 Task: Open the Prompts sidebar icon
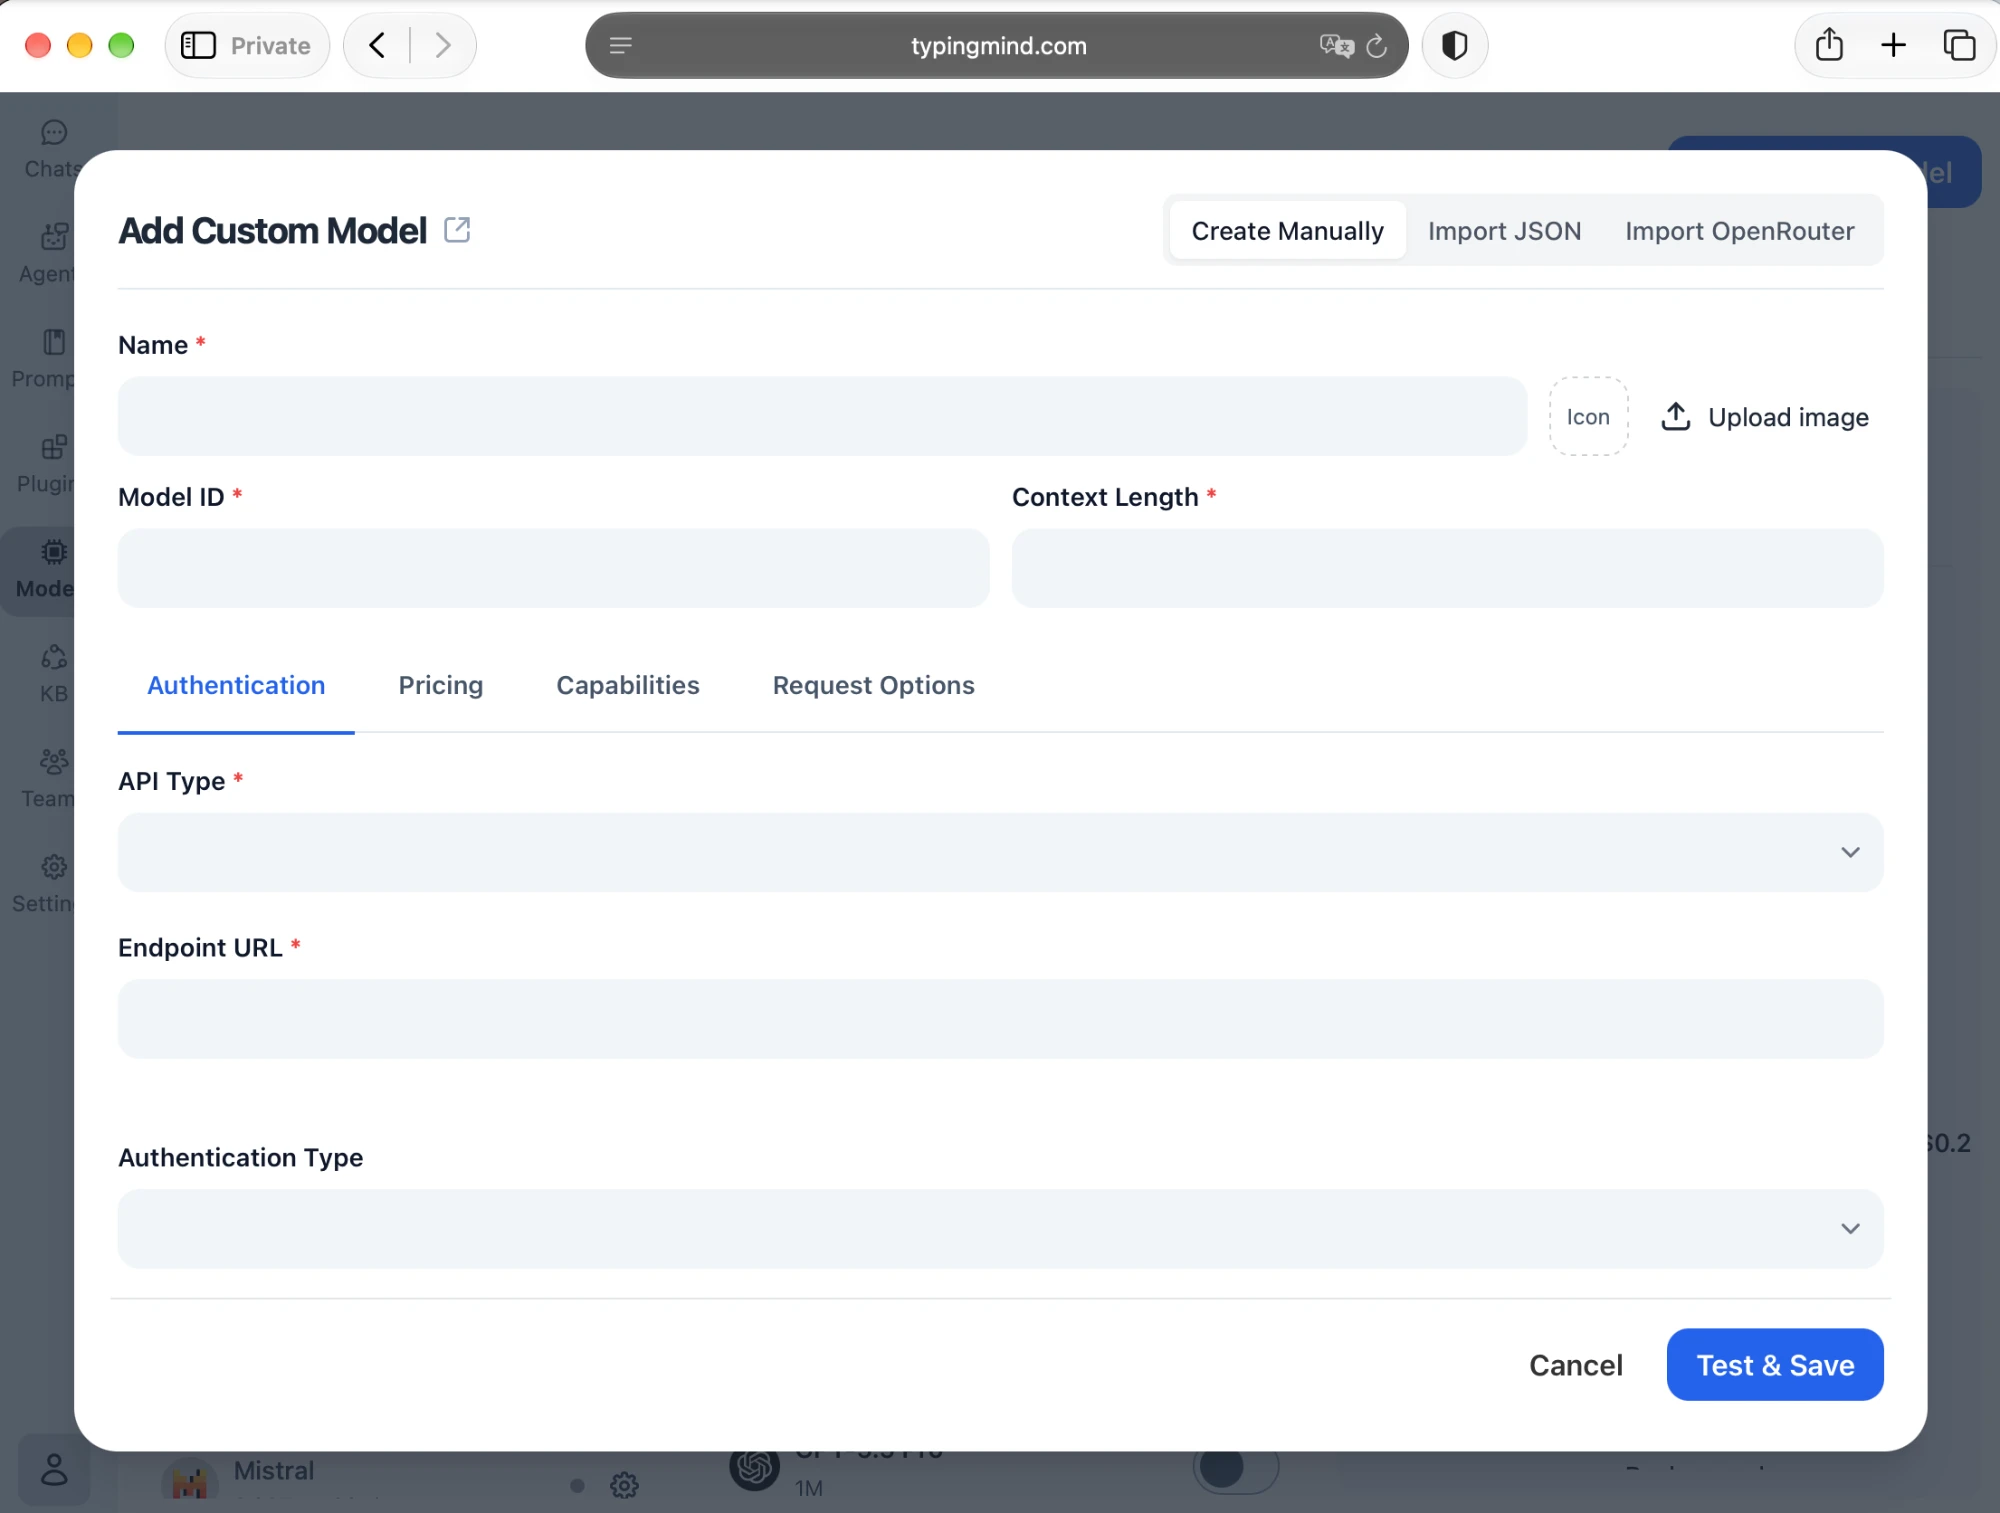click(54, 342)
